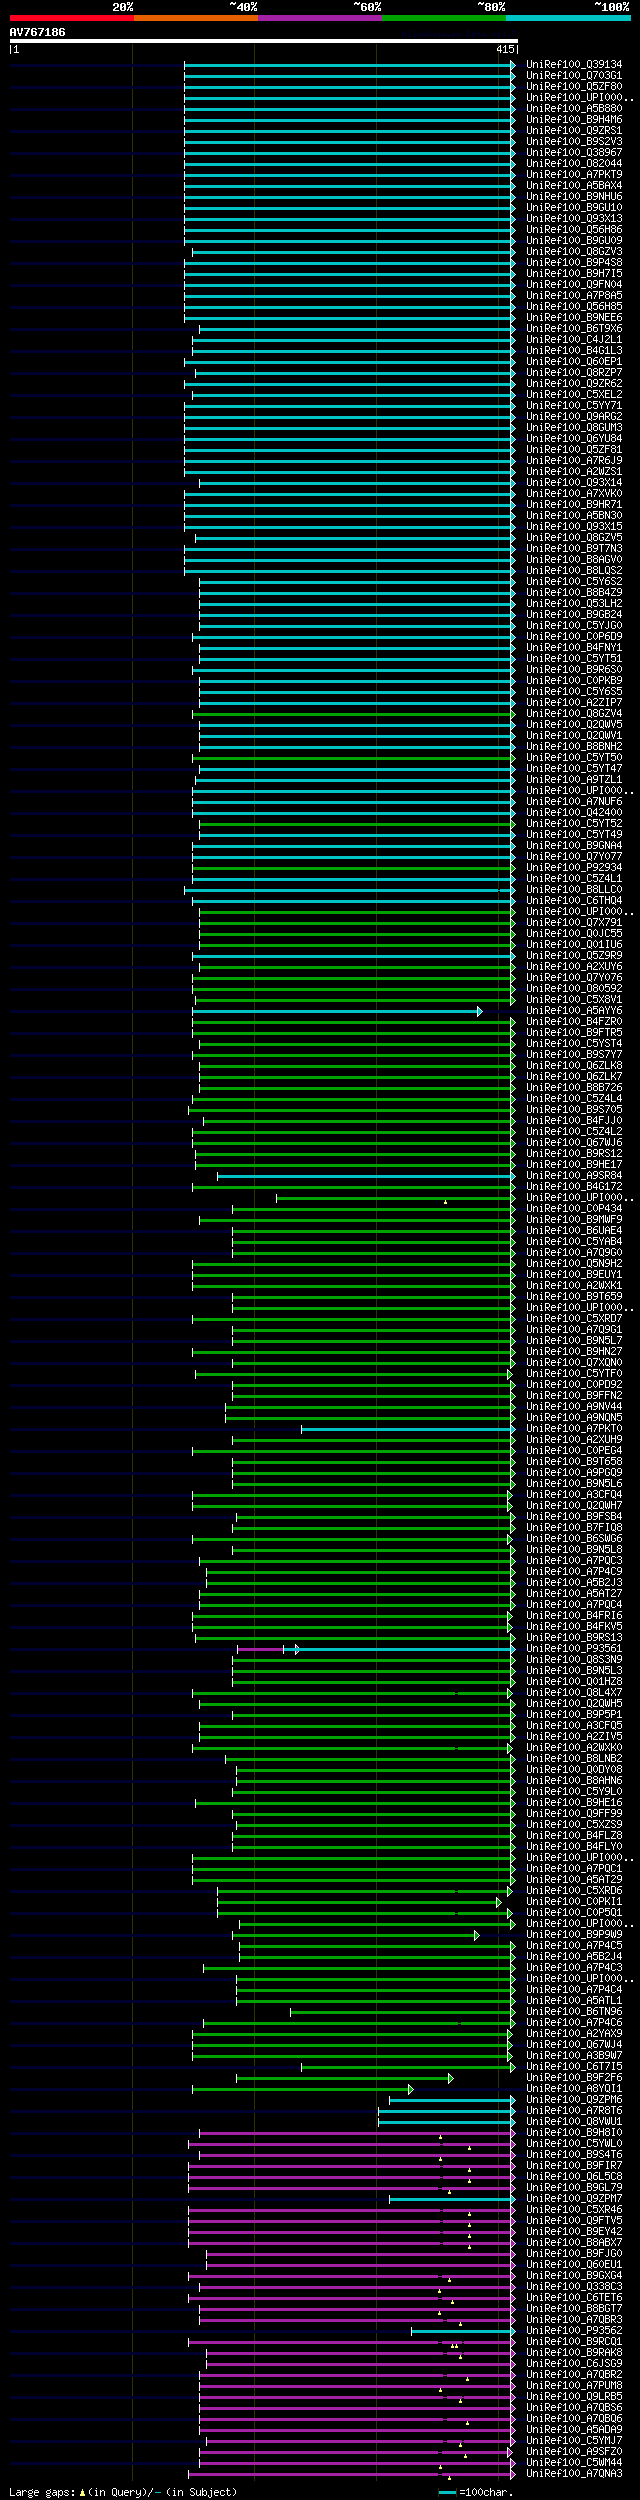
Task: Select the UniRef100_C0P434 label
Action: click(x=574, y=1209)
